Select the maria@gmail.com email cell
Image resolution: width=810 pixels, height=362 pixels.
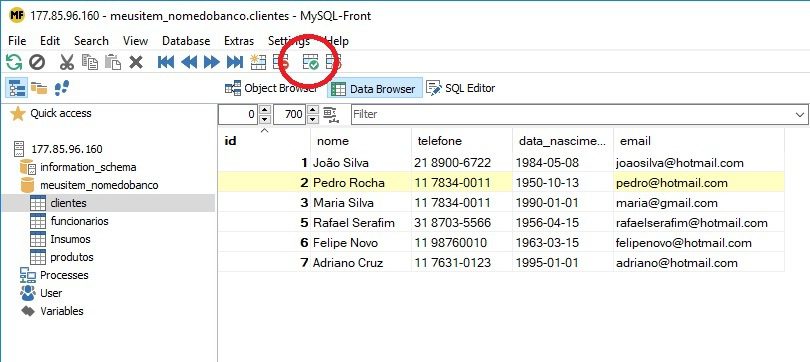[699, 202]
